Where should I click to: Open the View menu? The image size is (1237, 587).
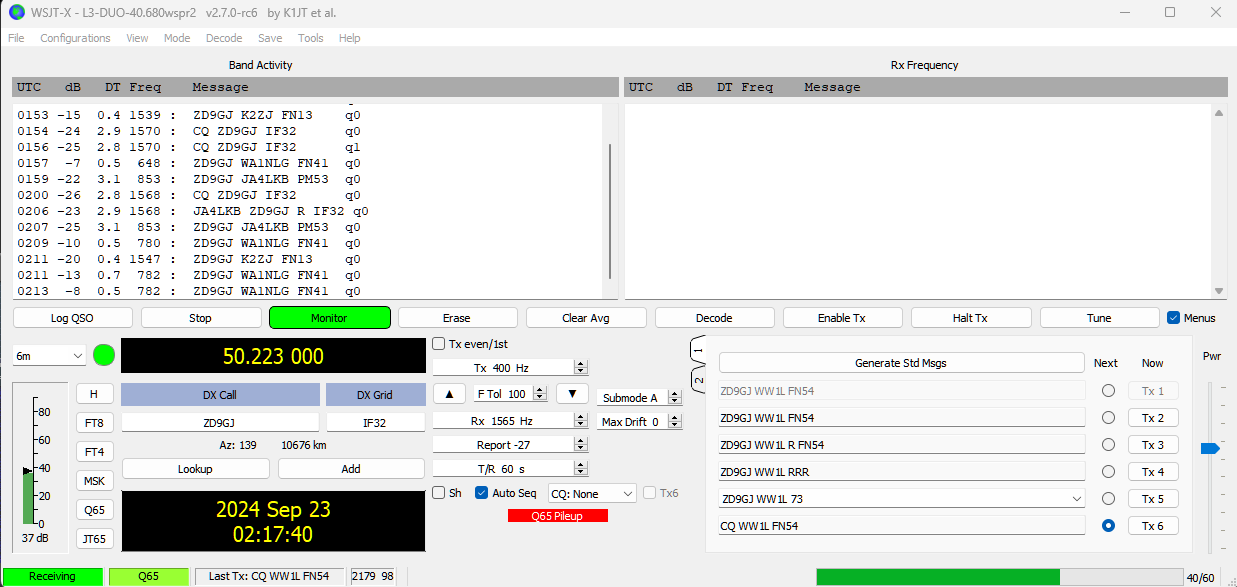coord(137,38)
